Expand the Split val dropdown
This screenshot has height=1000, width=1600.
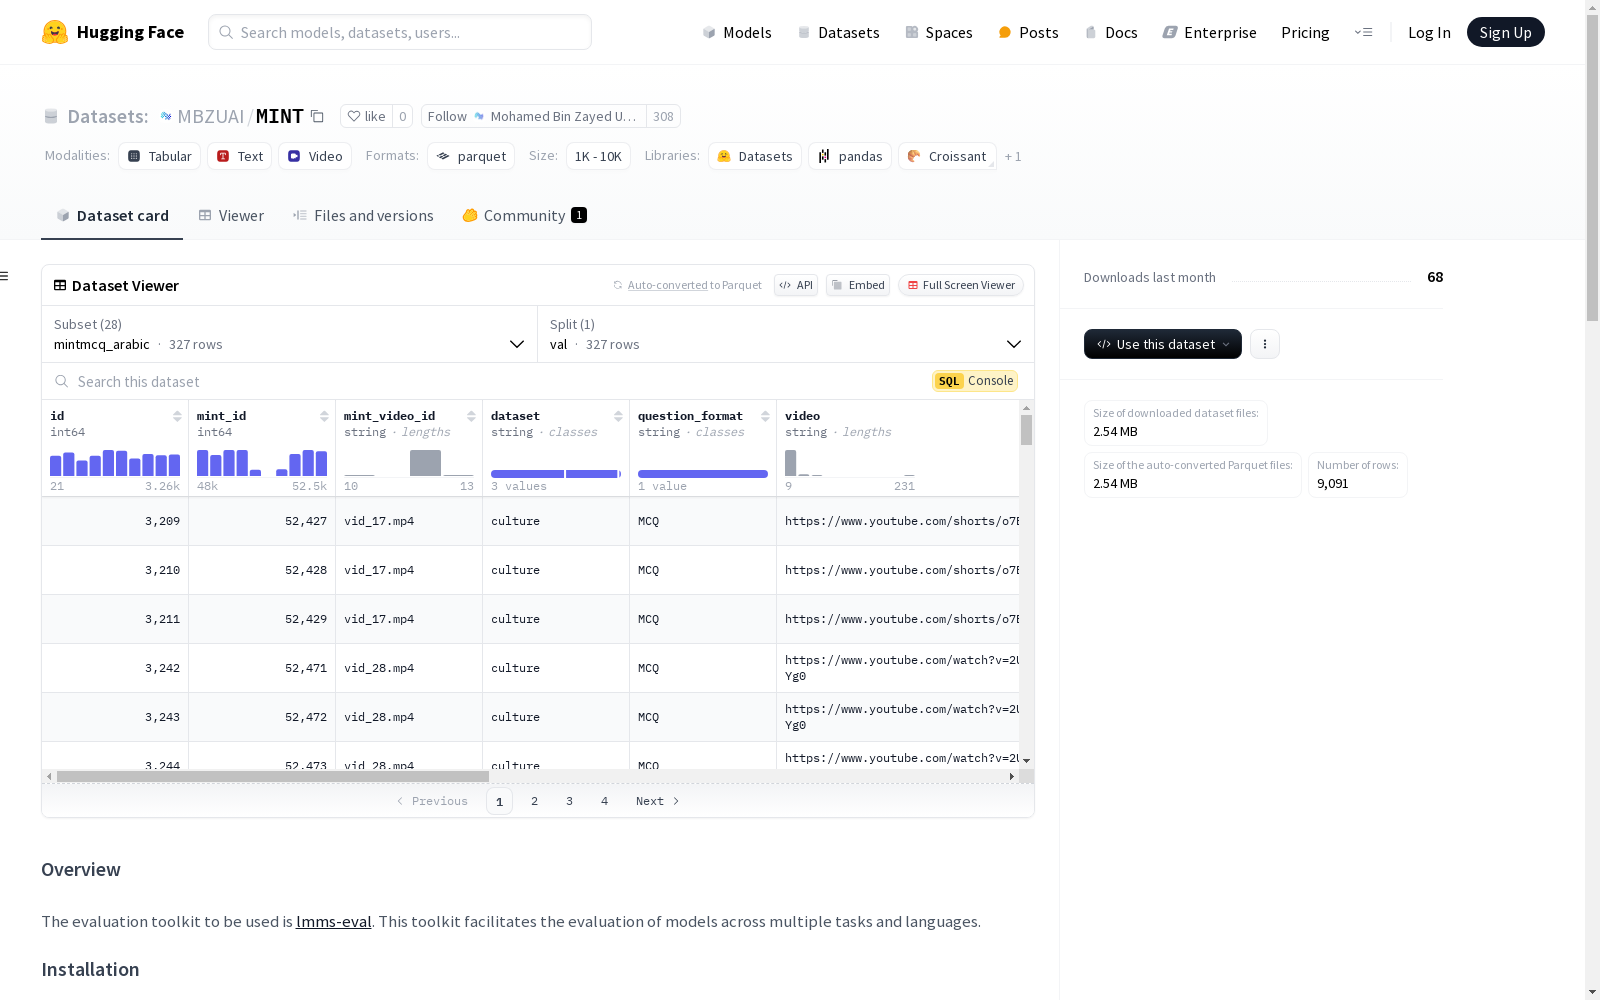coord(786,334)
